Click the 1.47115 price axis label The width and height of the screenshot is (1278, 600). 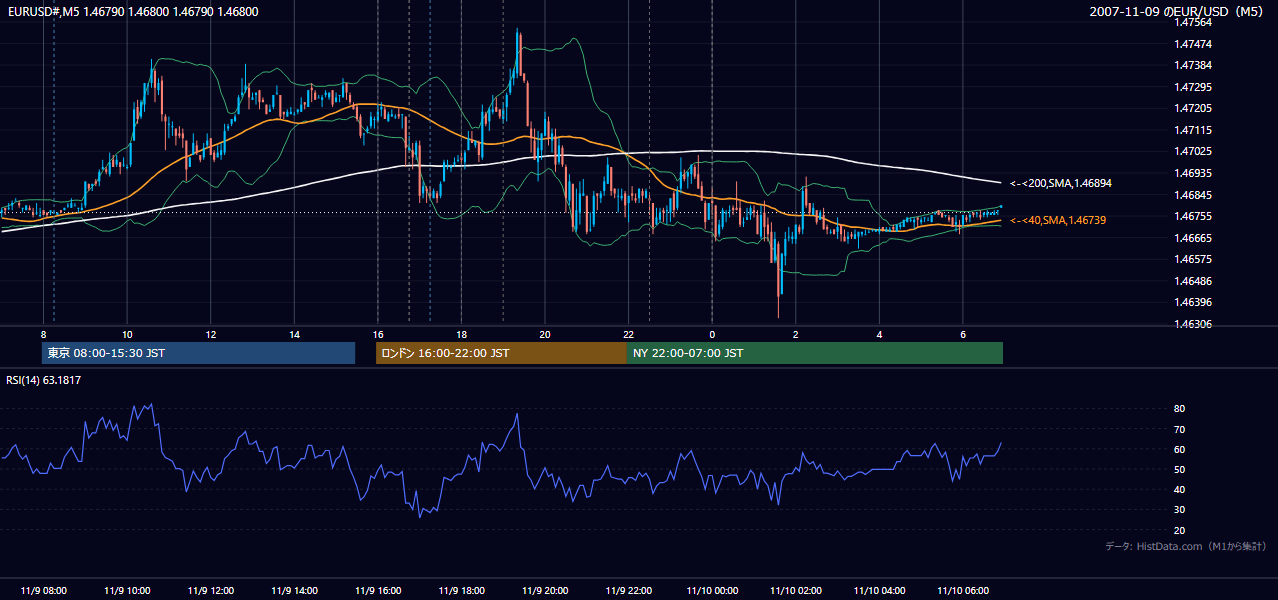pos(1193,130)
